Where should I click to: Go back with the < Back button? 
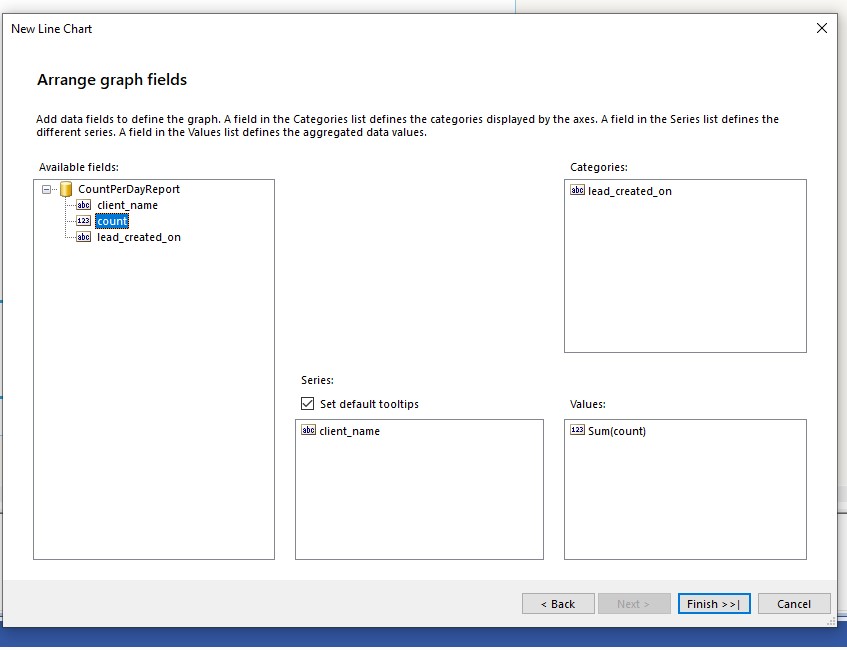(x=558, y=604)
